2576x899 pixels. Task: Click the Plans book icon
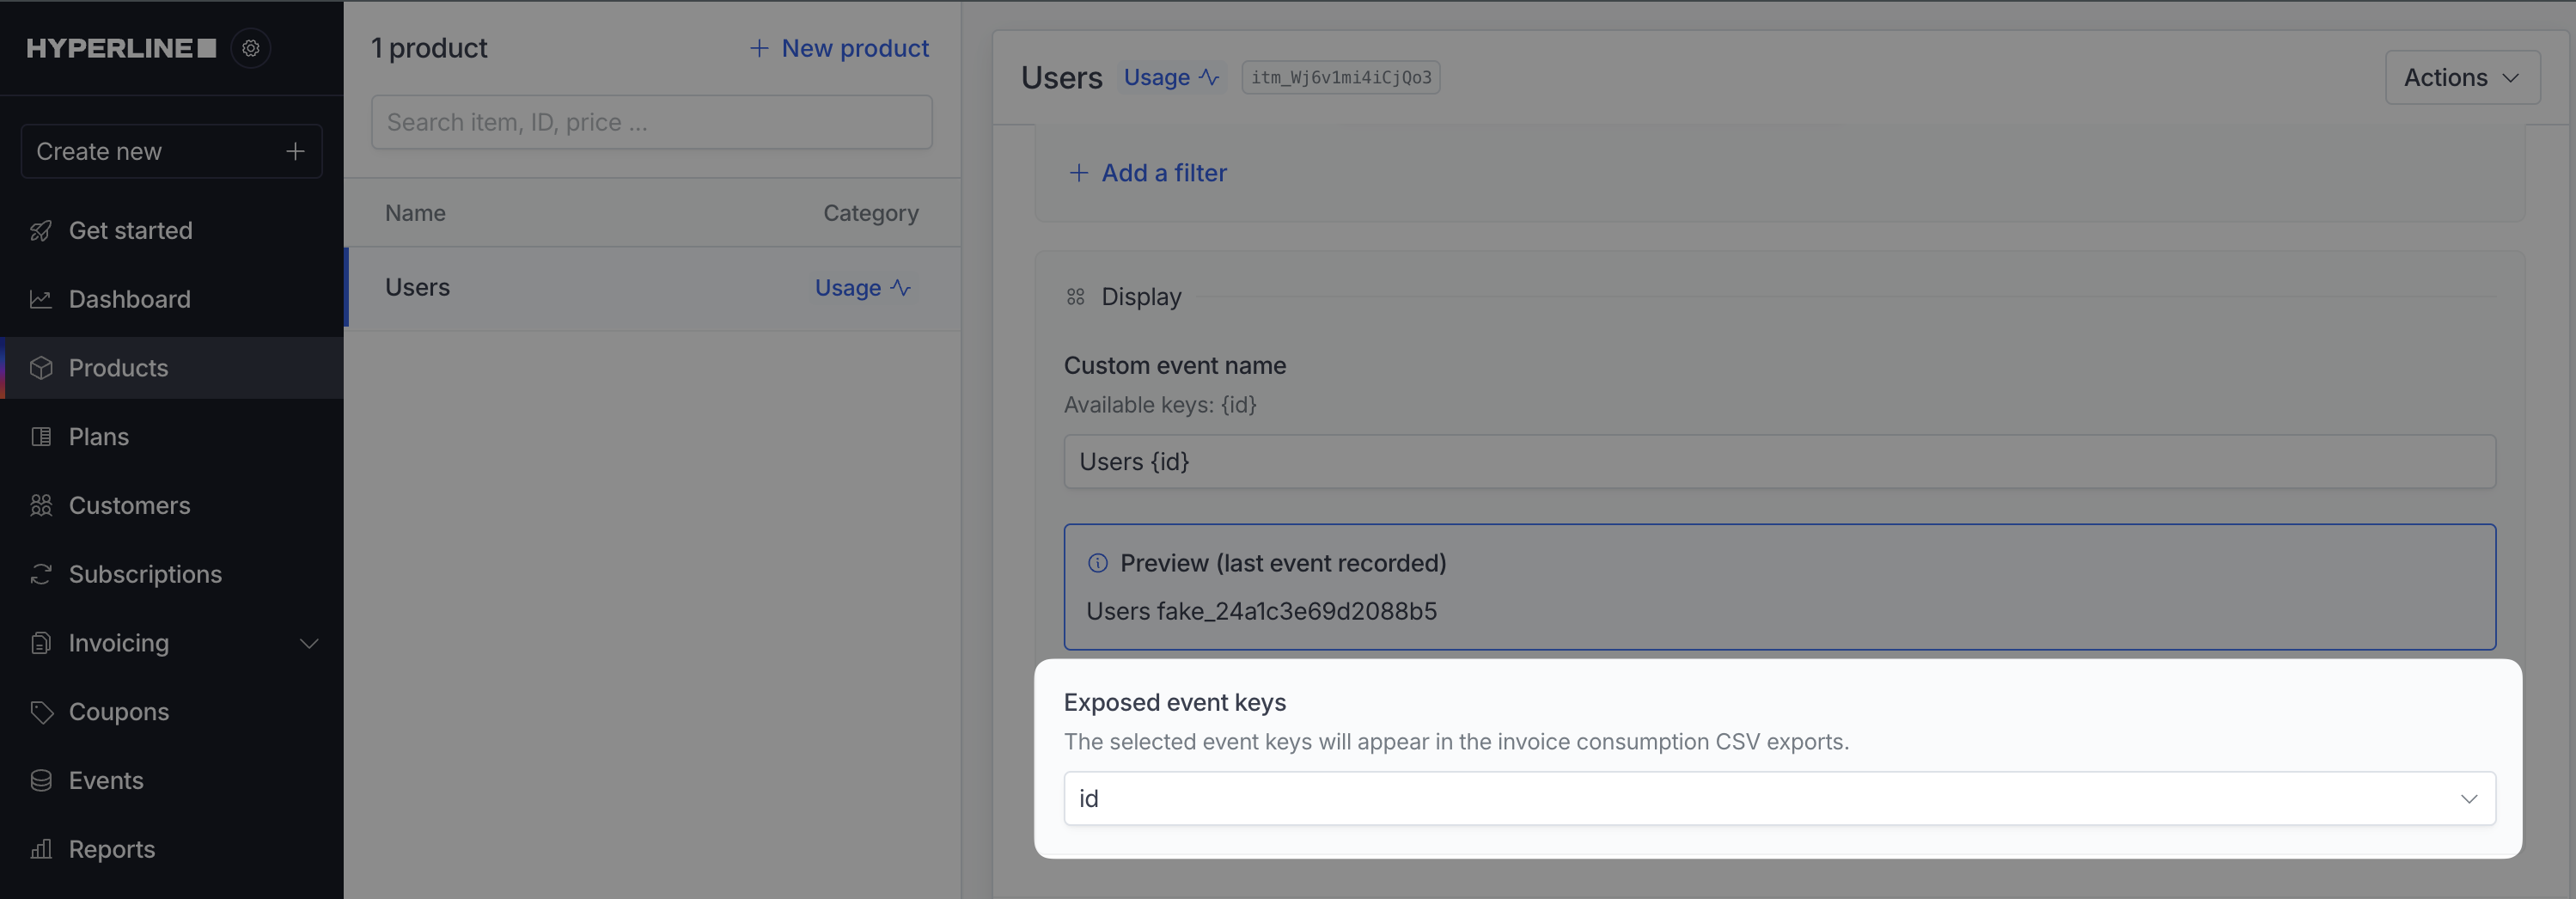tap(41, 437)
